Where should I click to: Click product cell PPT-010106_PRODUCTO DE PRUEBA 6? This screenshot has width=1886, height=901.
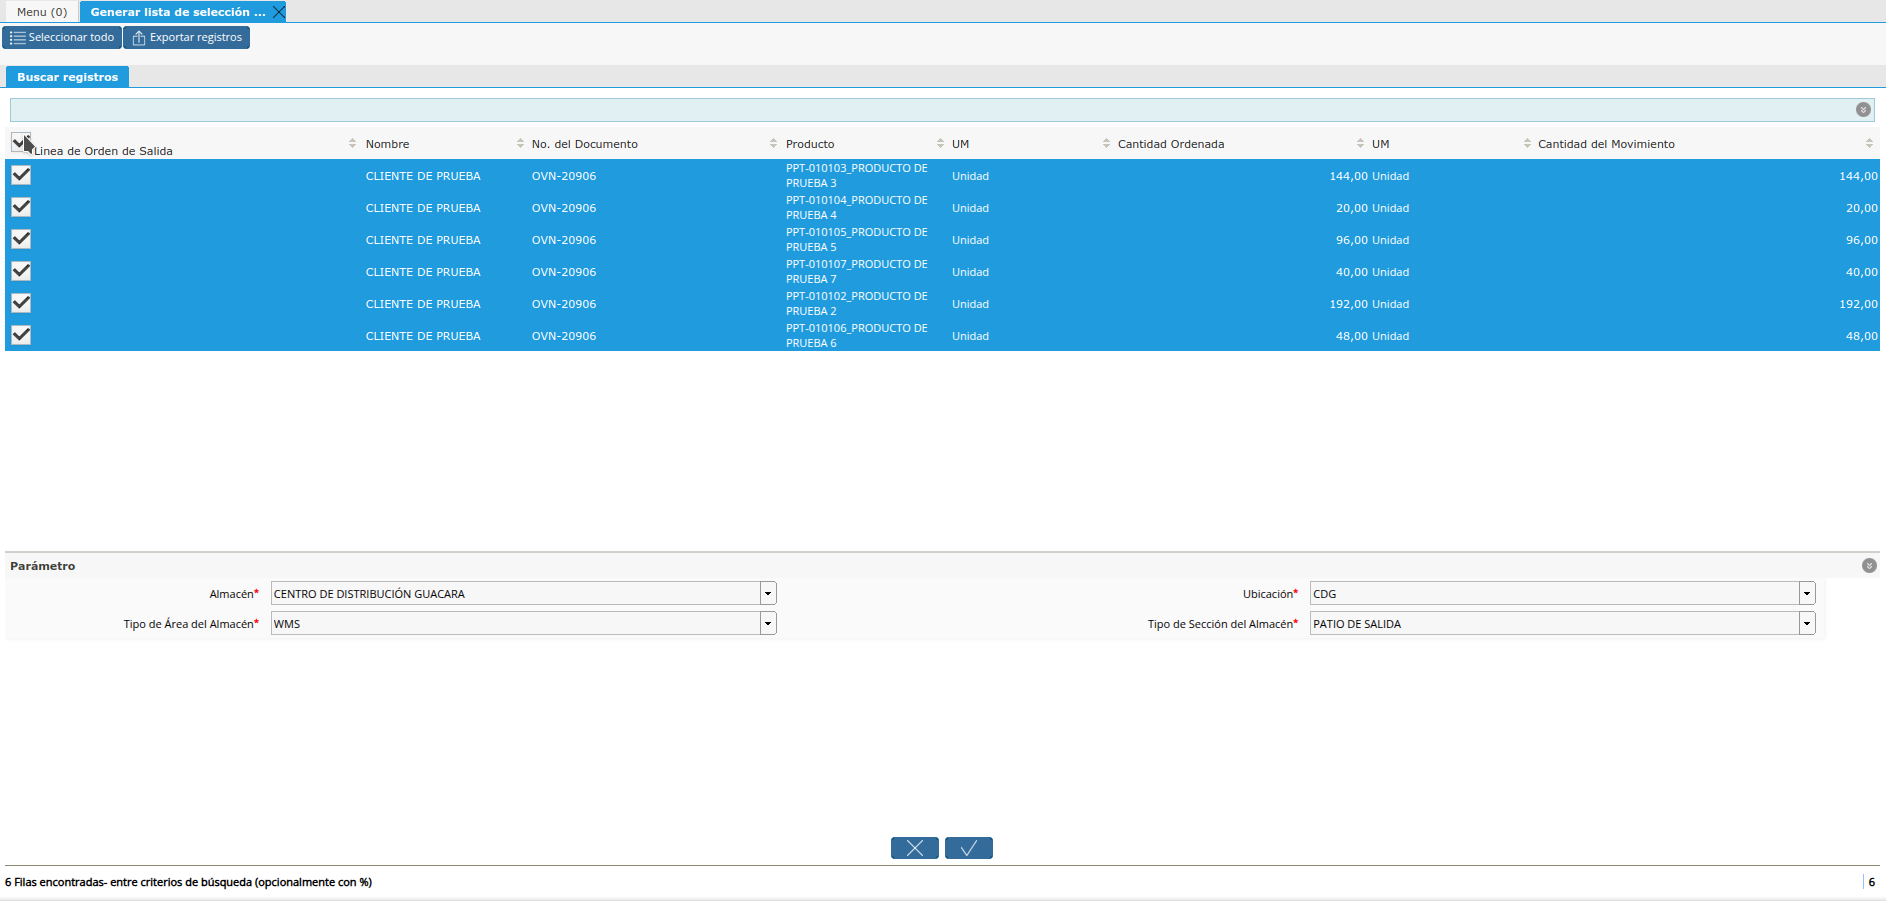857,336
